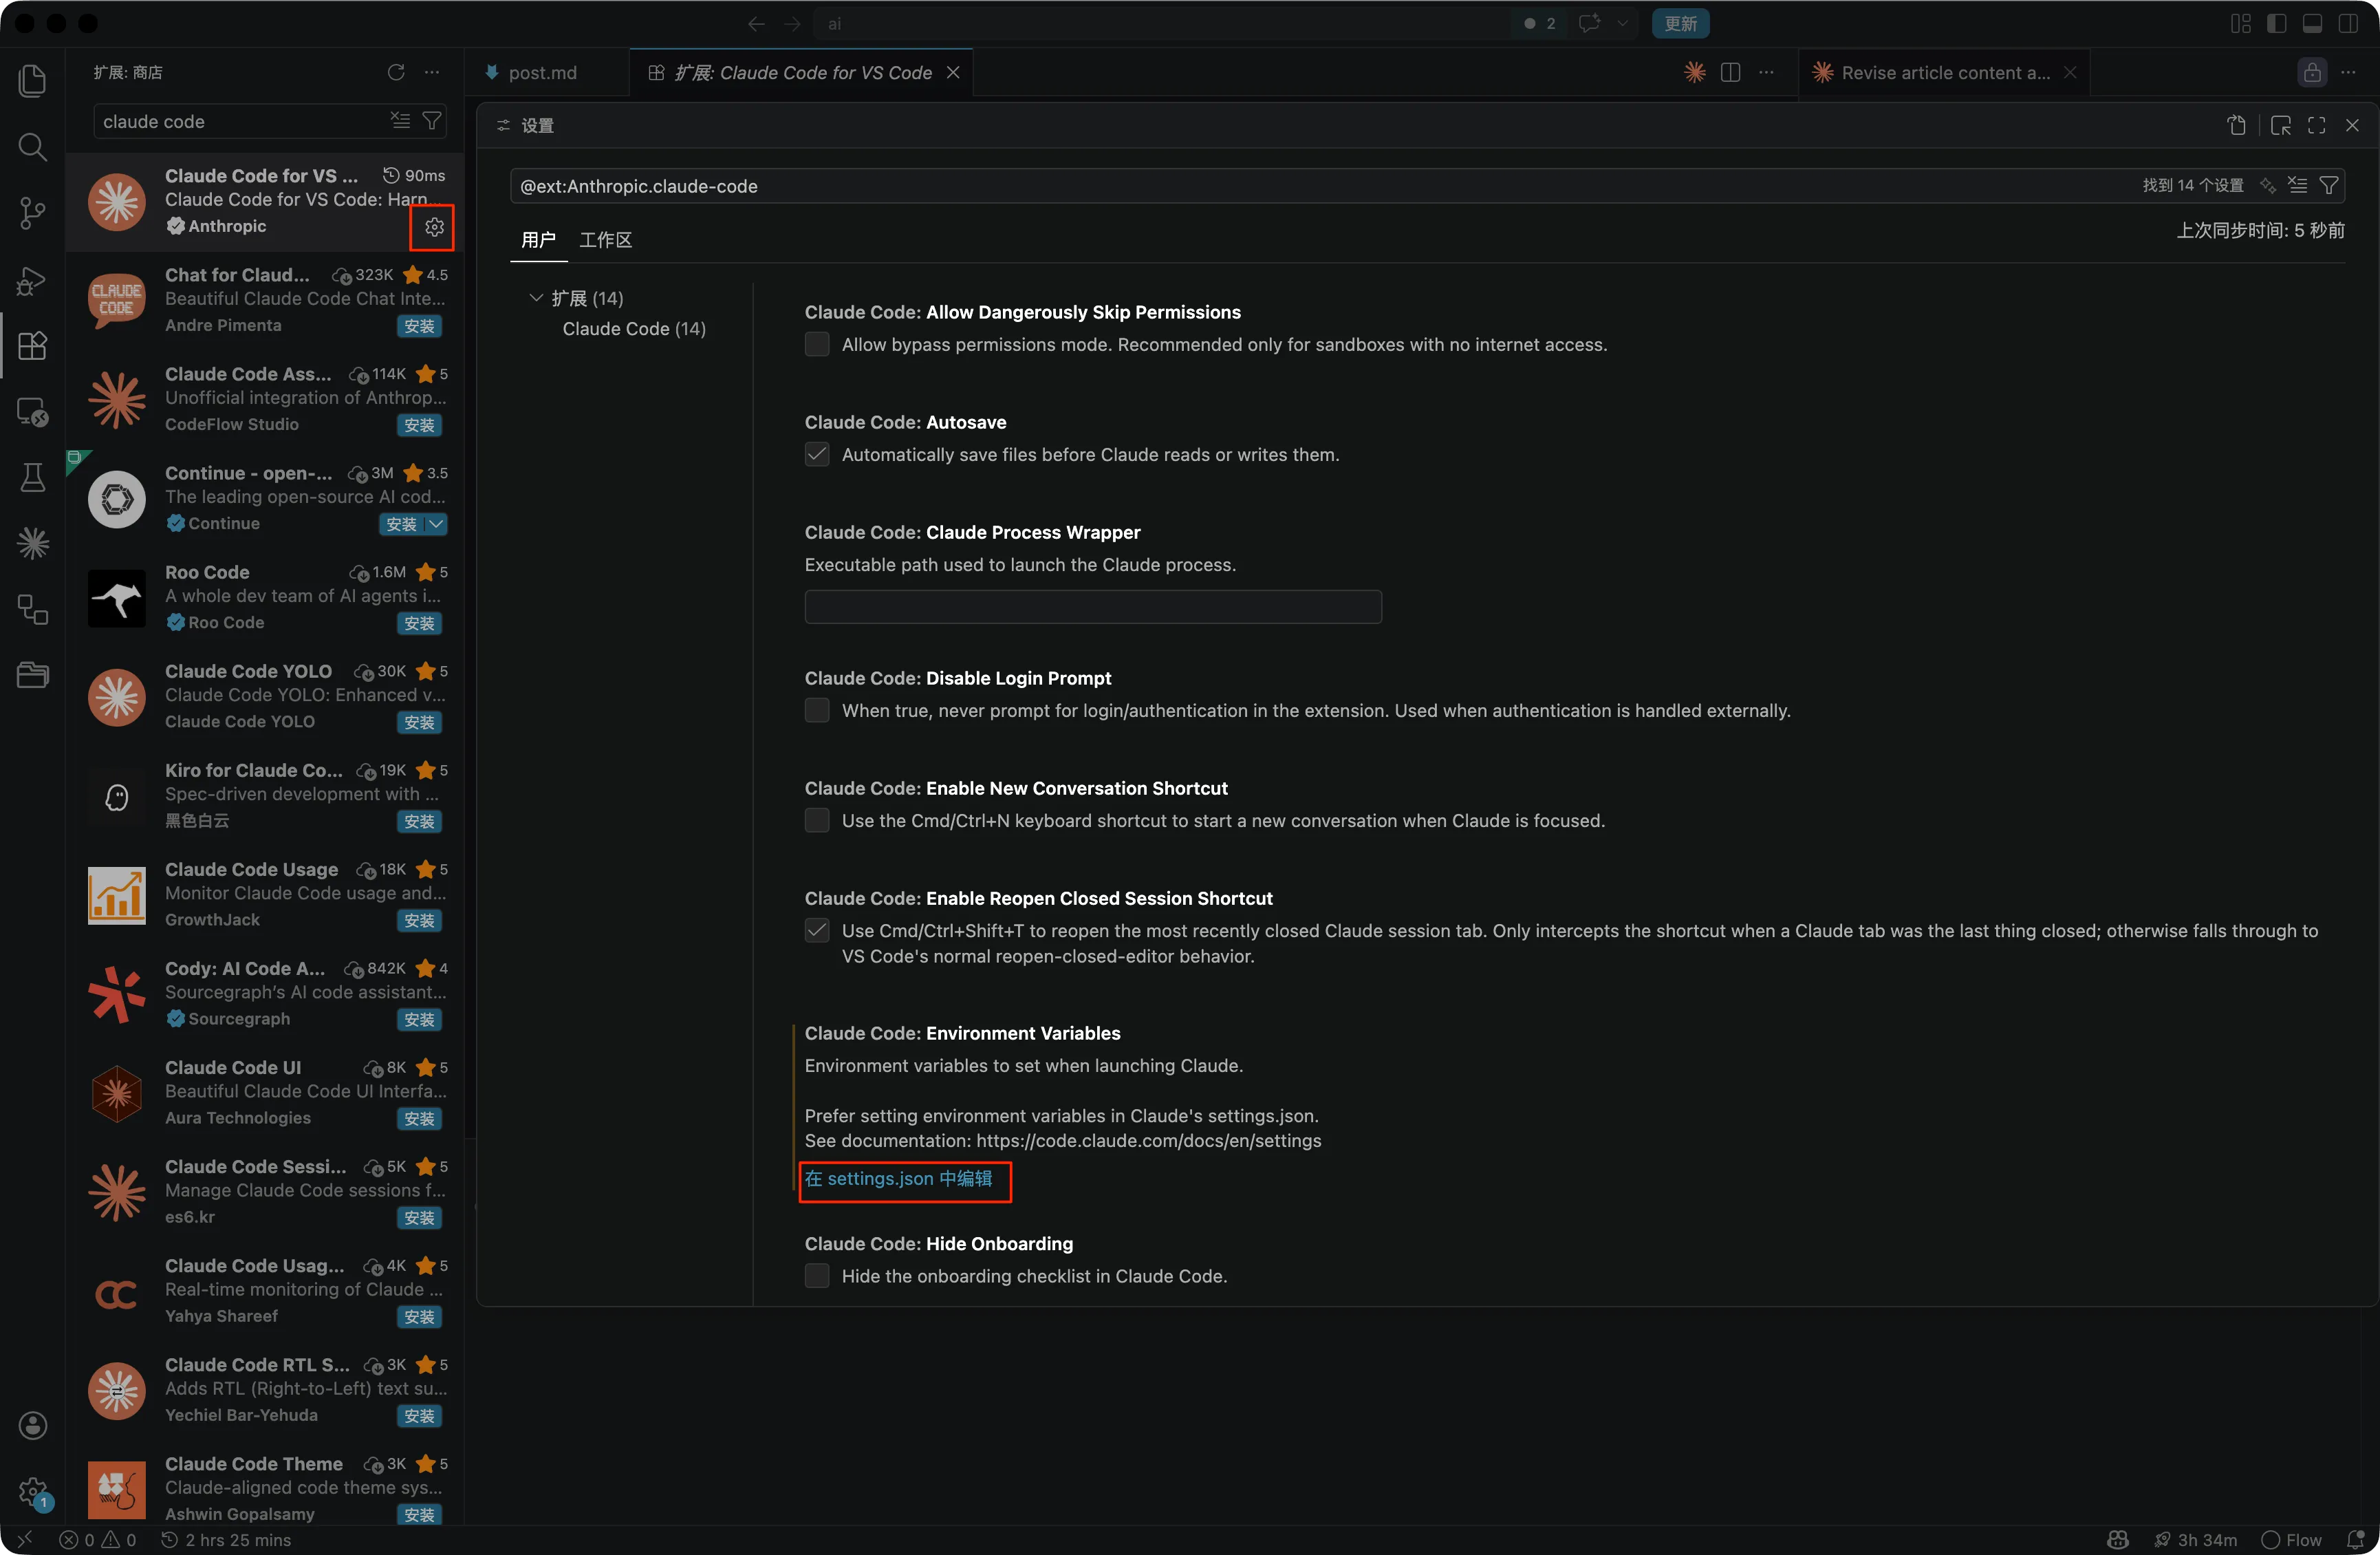
Task: Clear the settings search input
Action: point(2298,186)
